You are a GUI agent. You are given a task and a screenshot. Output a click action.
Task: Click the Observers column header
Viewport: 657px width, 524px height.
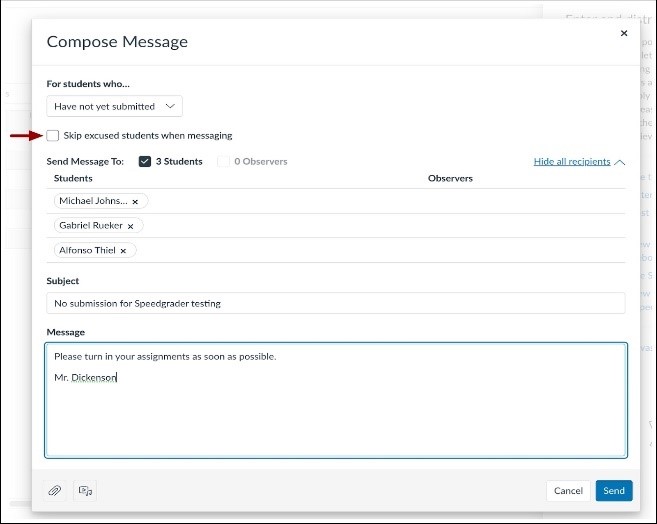(450, 178)
